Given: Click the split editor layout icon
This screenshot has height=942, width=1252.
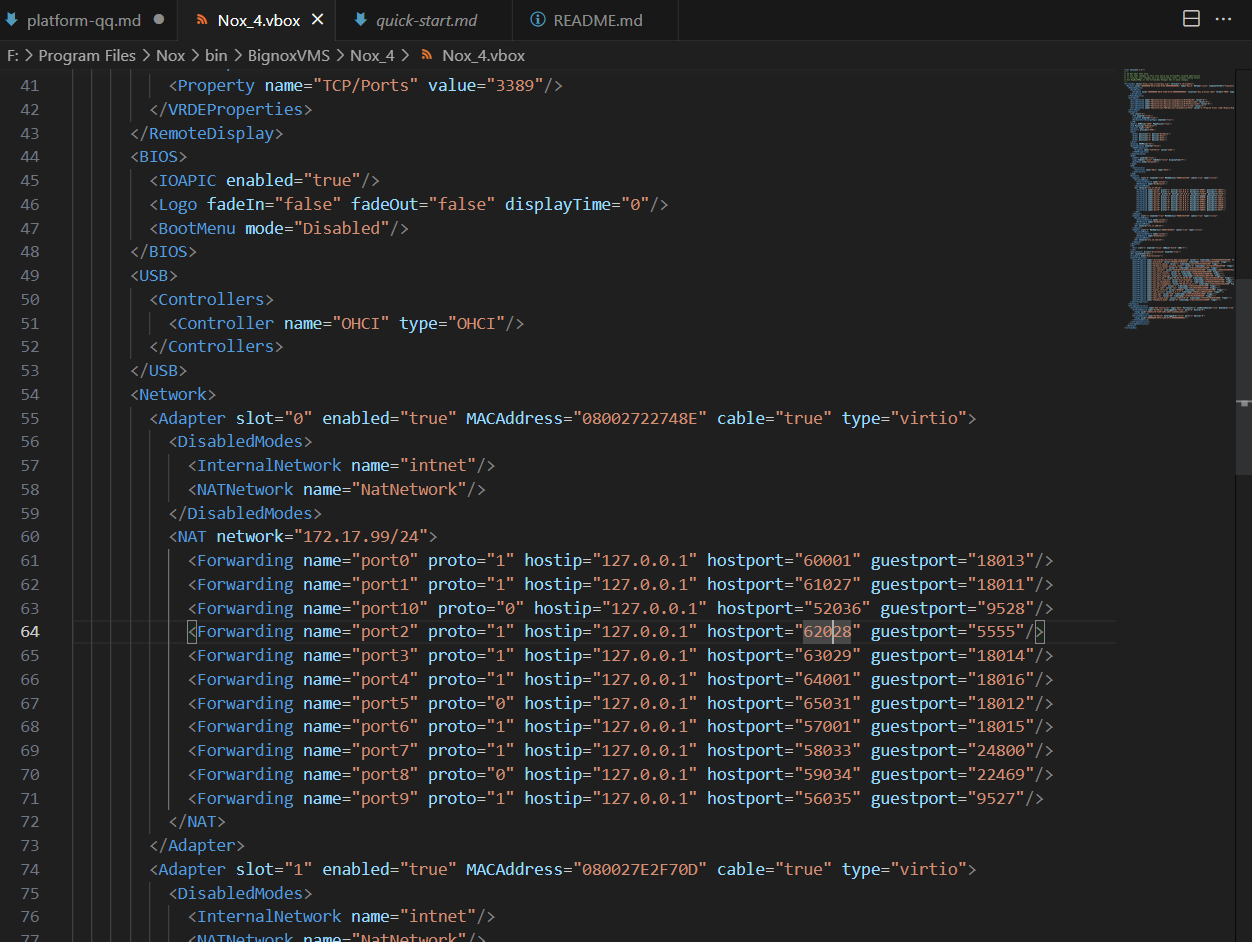Looking at the screenshot, I should point(1191,19).
